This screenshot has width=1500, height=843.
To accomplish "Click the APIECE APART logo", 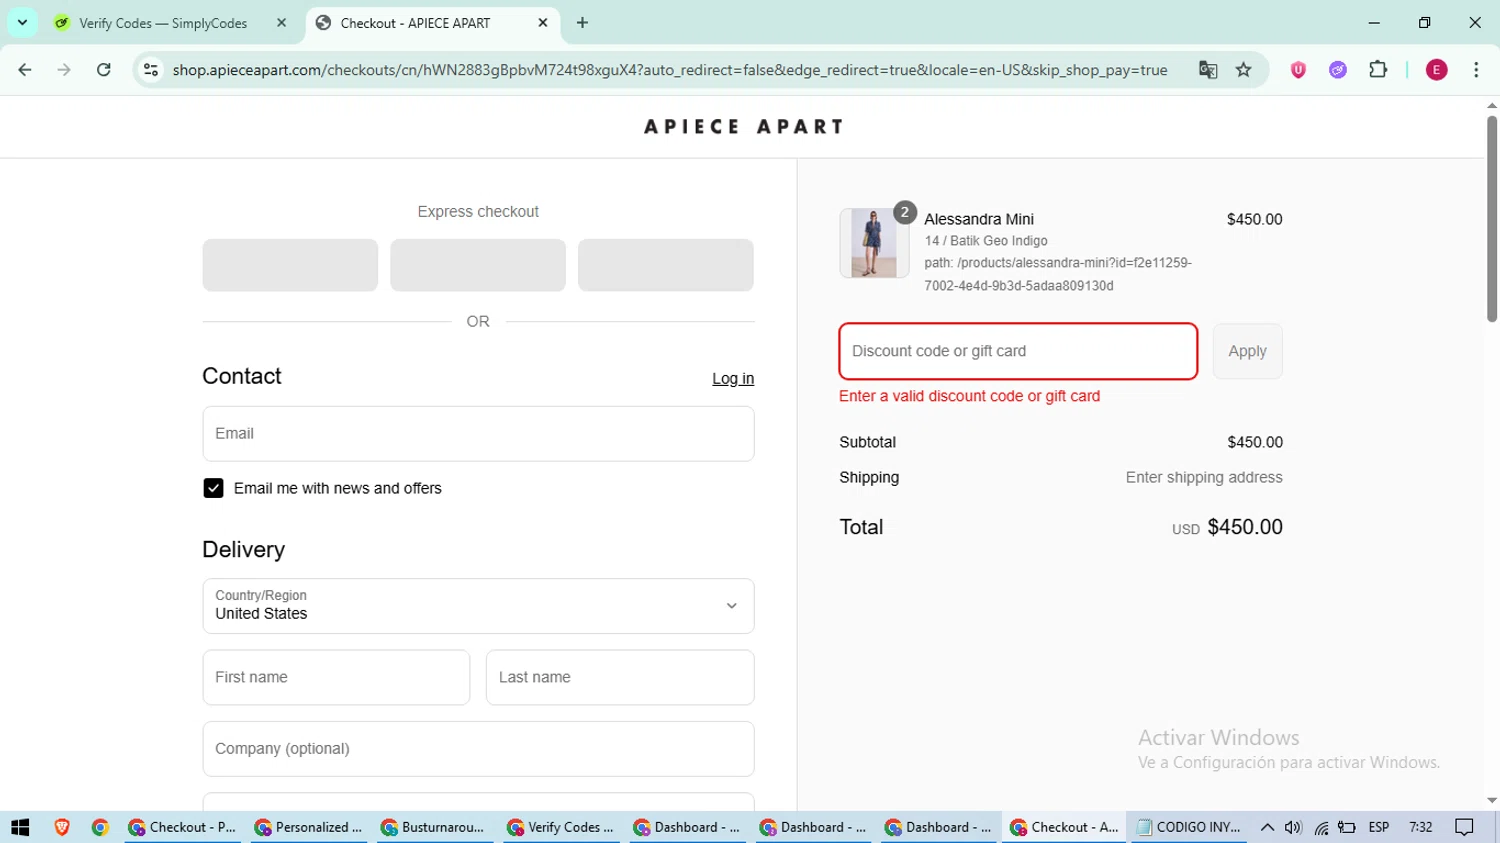I will (744, 127).
